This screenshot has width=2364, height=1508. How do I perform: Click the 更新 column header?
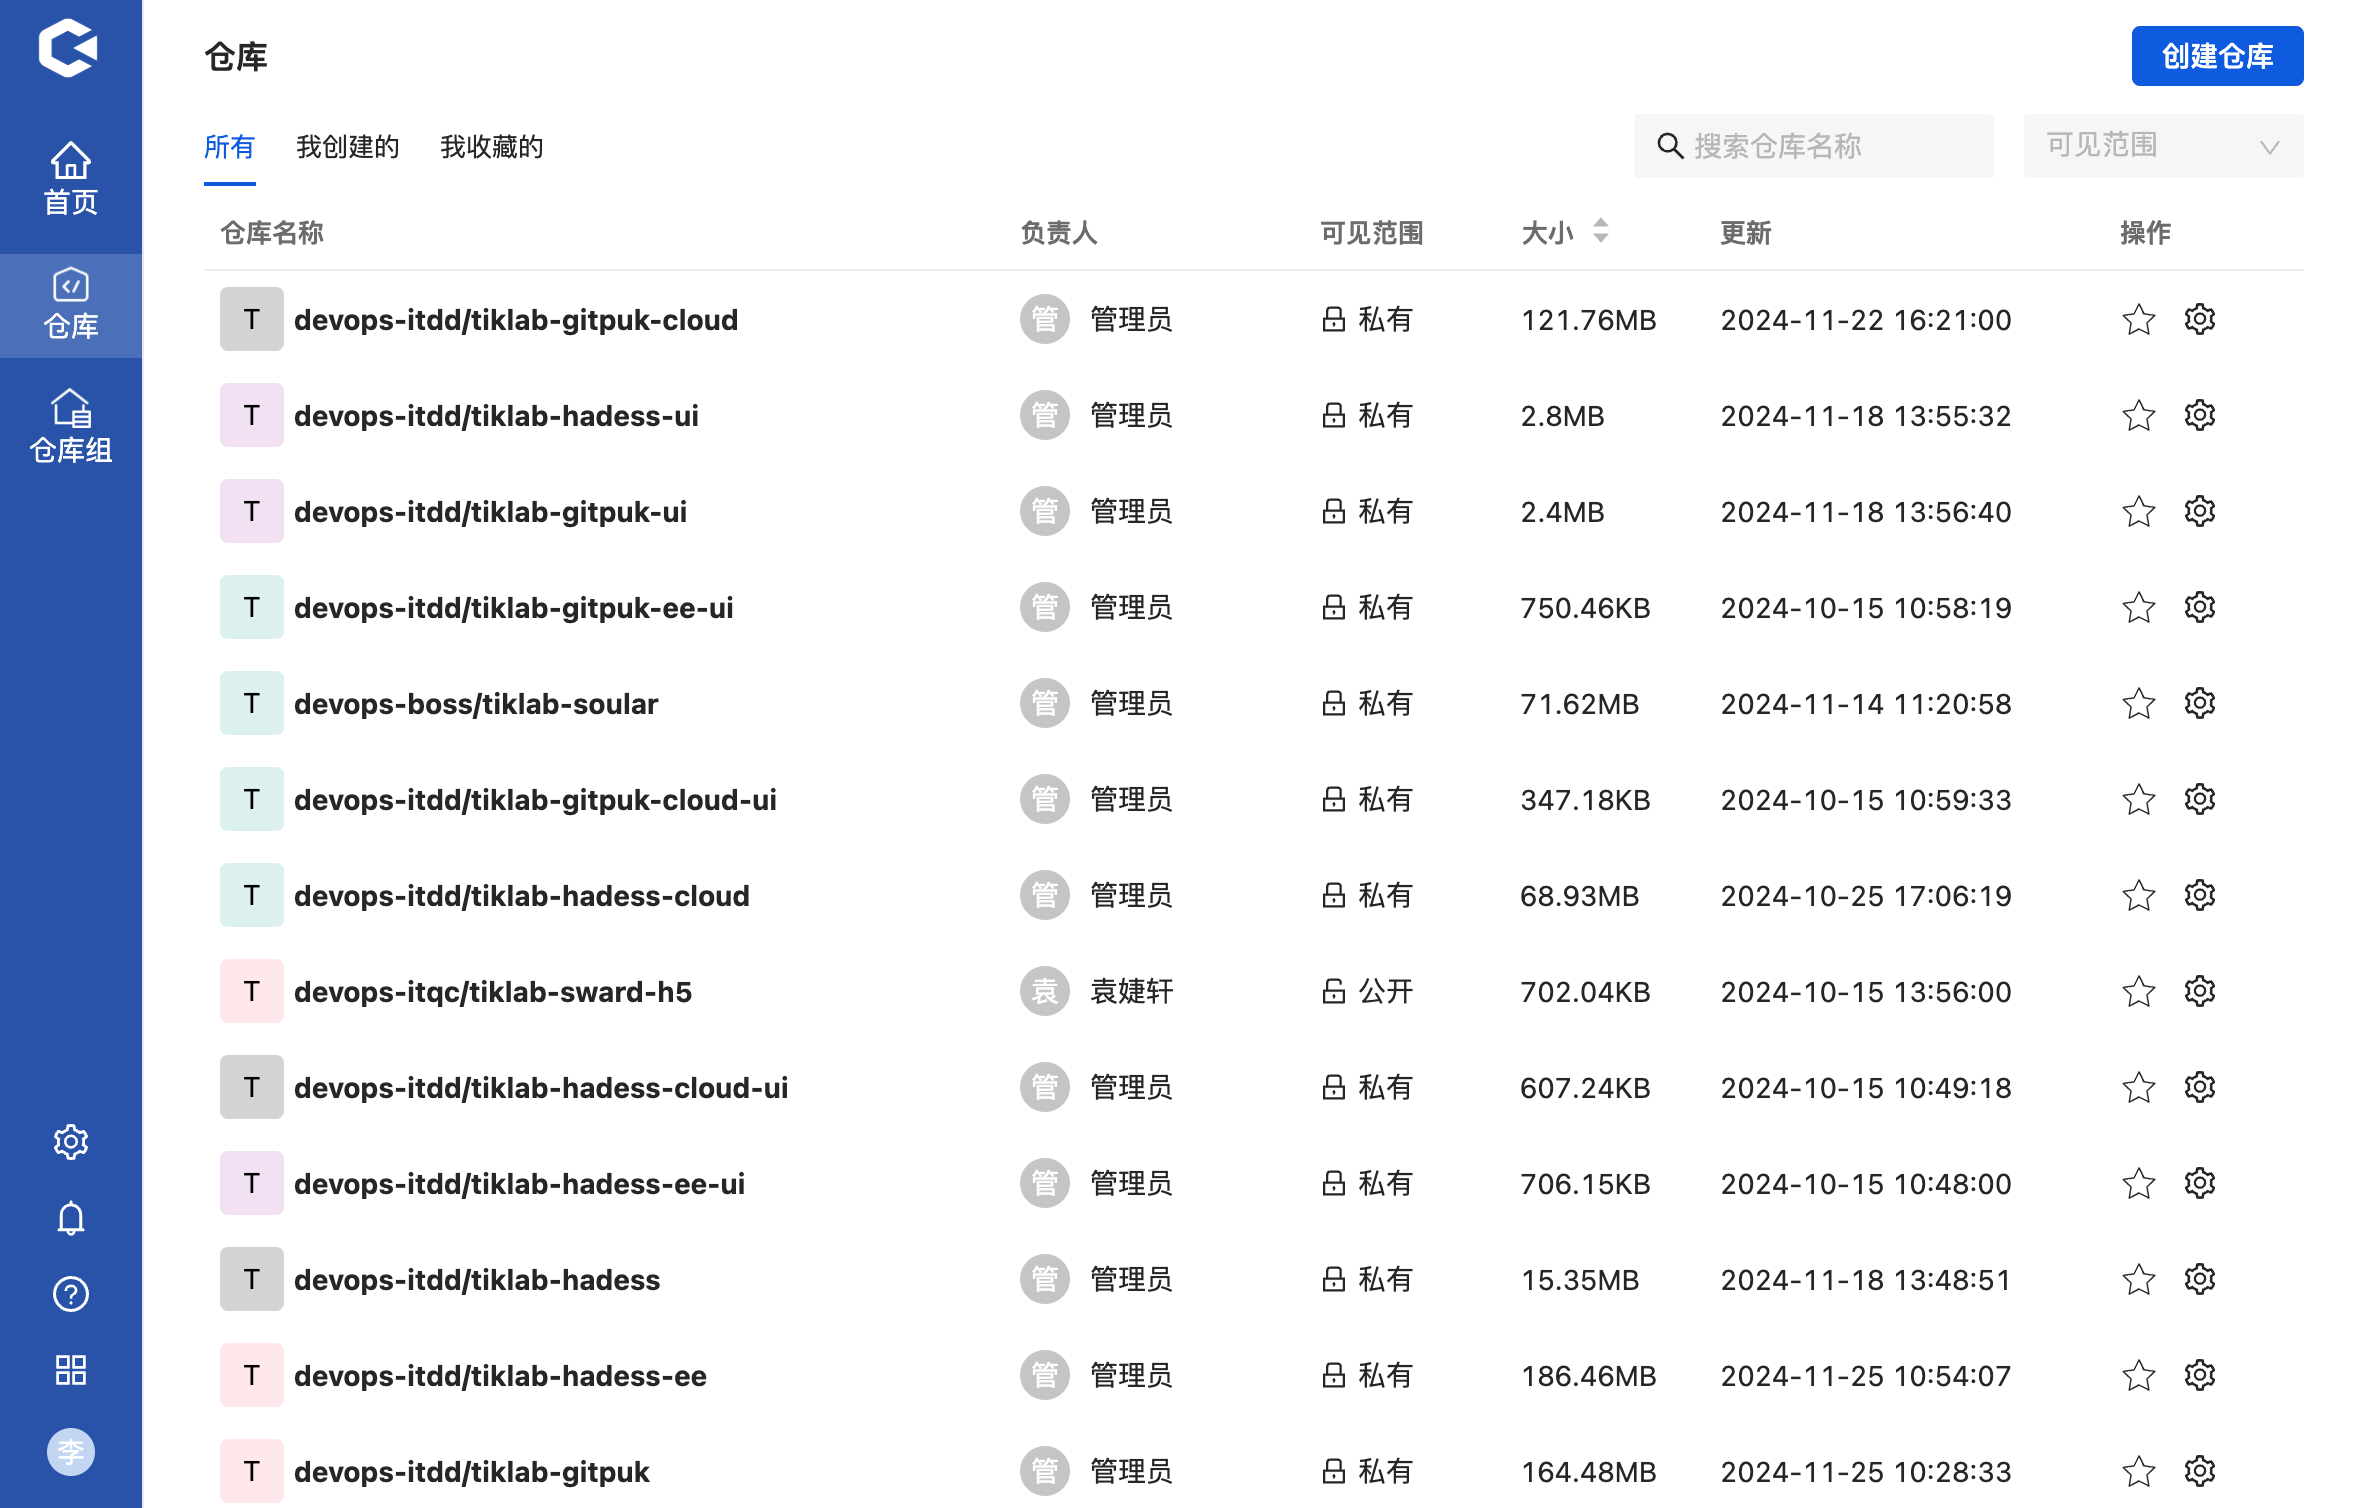coord(1745,233)
